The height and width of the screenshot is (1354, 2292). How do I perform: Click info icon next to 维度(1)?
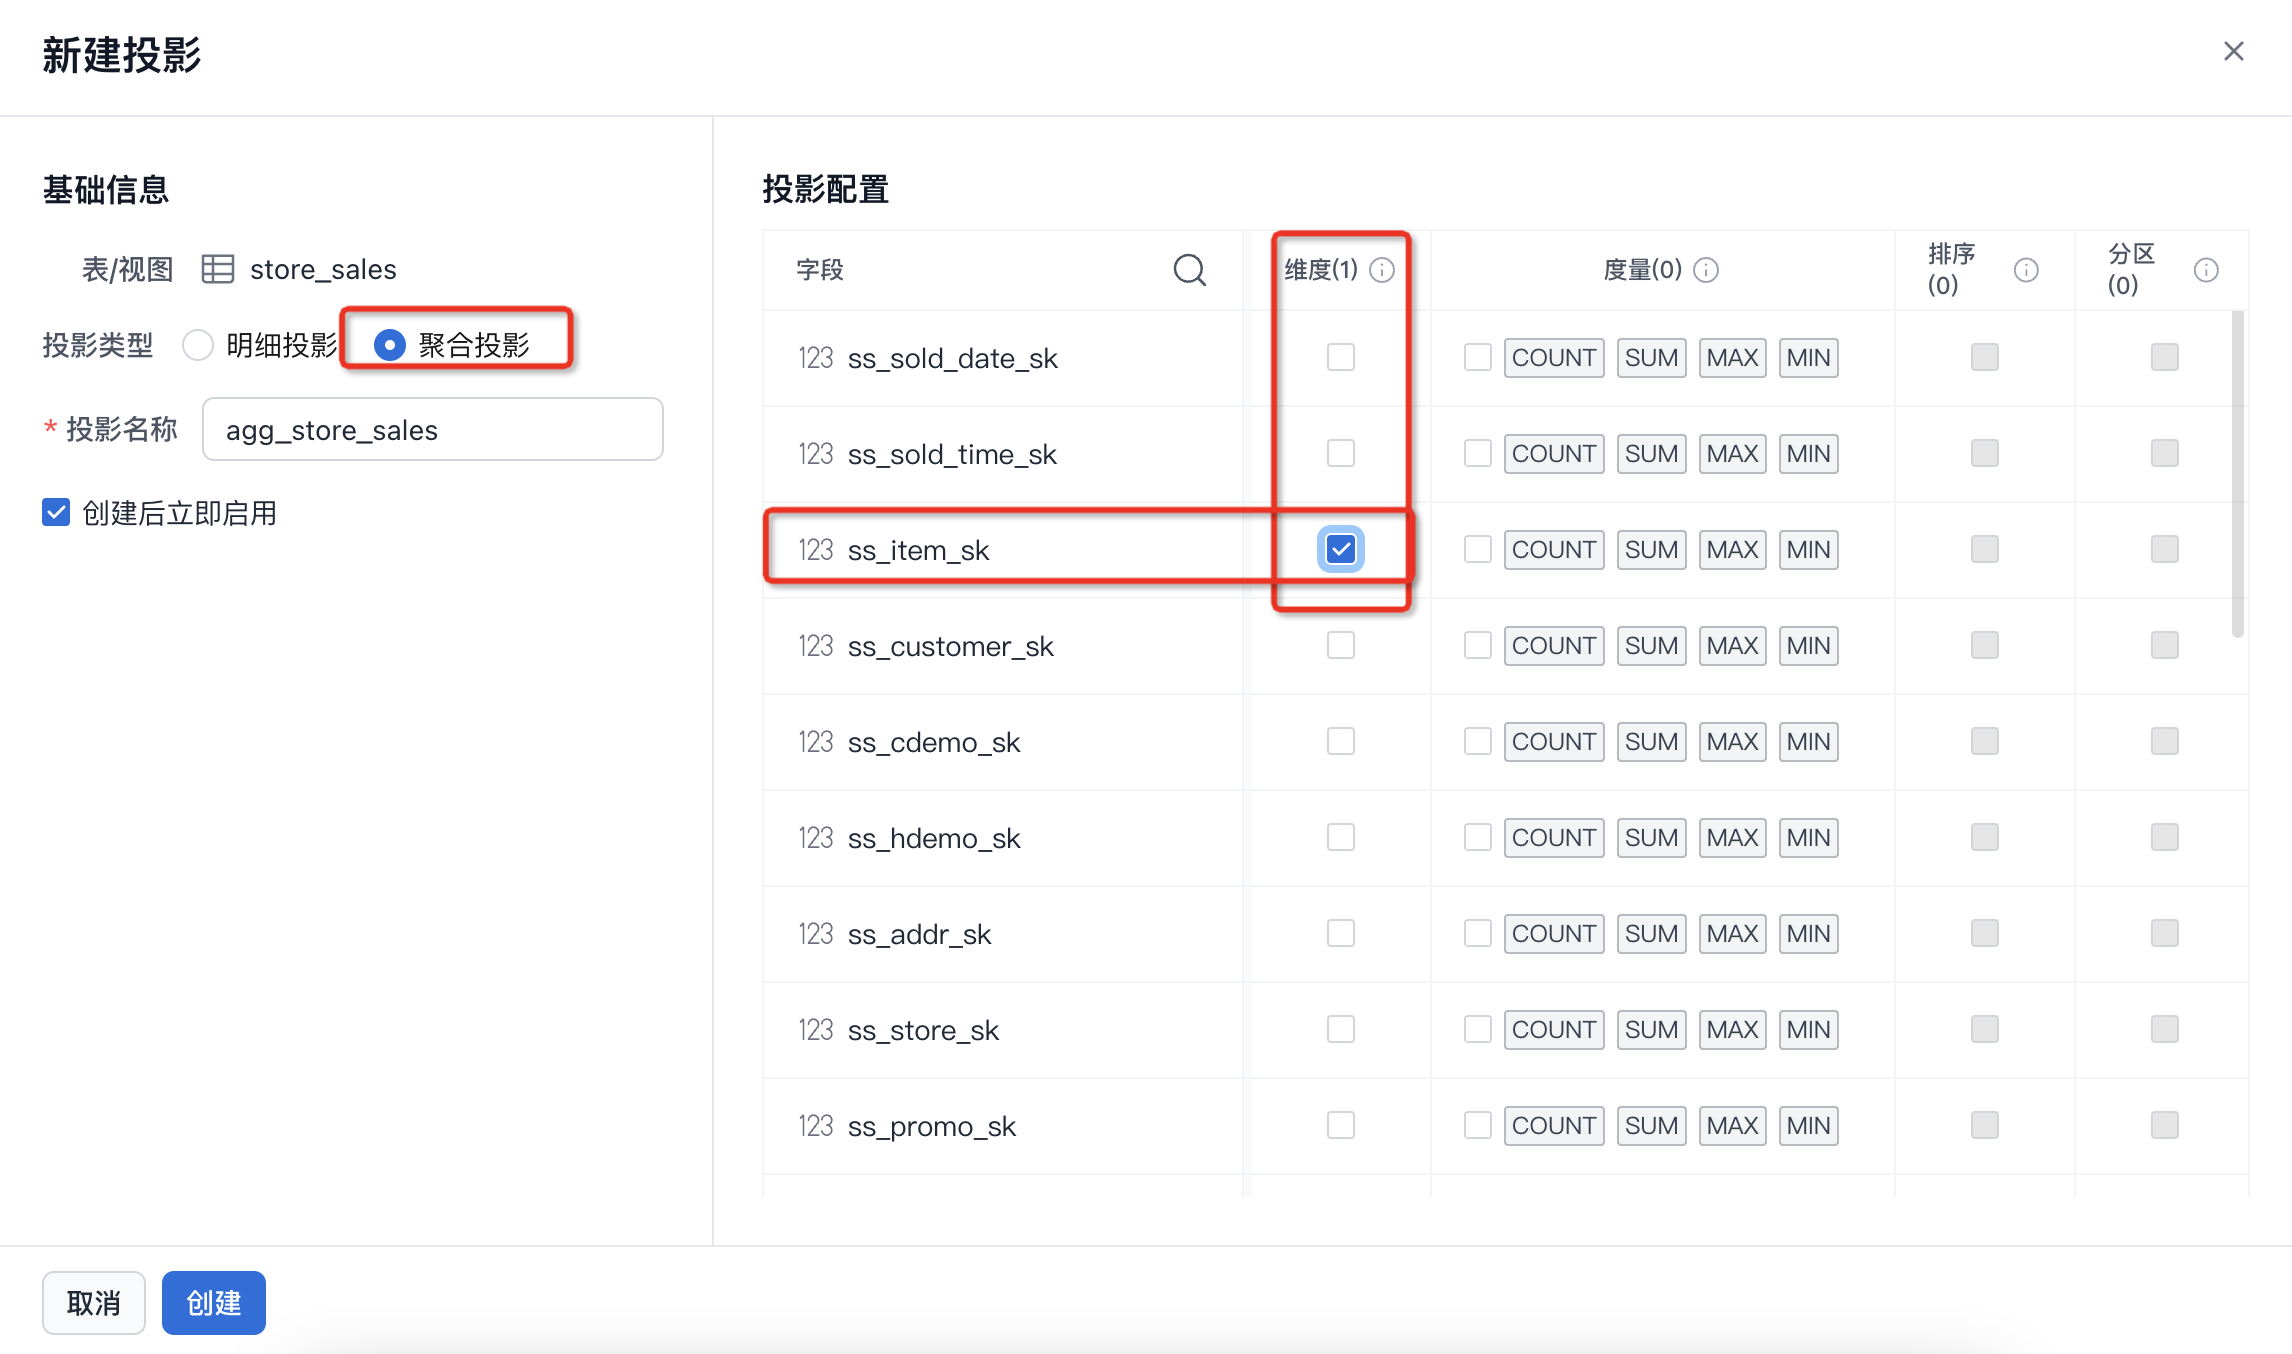pos(1382,270)
